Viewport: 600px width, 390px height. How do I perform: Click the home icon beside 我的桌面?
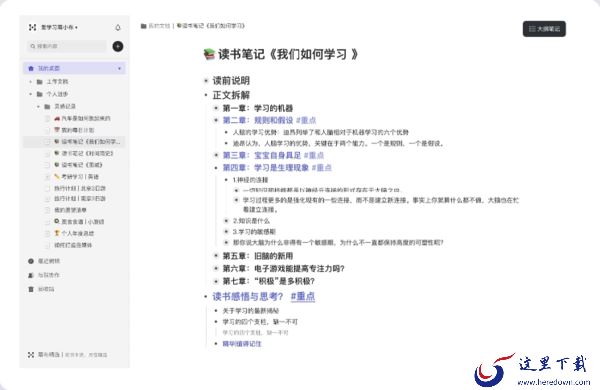pyautogui.click(x=31, y=69)
